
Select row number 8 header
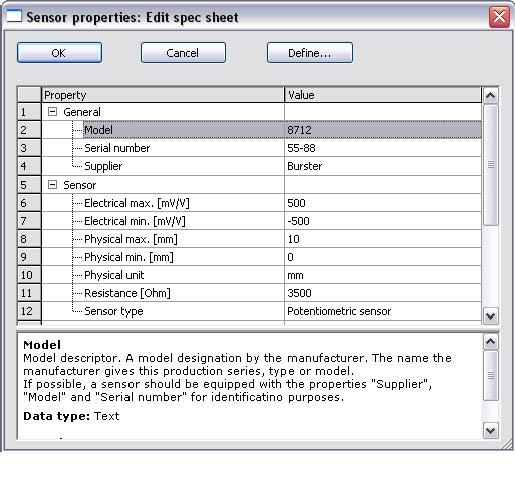29,239
